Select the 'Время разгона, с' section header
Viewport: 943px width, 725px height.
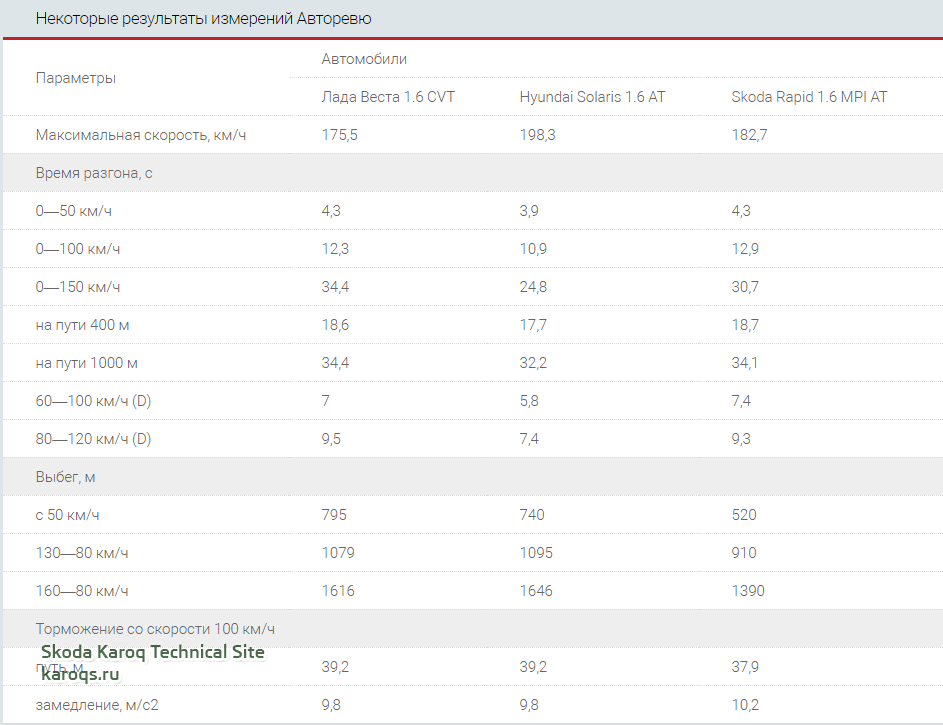tap(94, 173)
